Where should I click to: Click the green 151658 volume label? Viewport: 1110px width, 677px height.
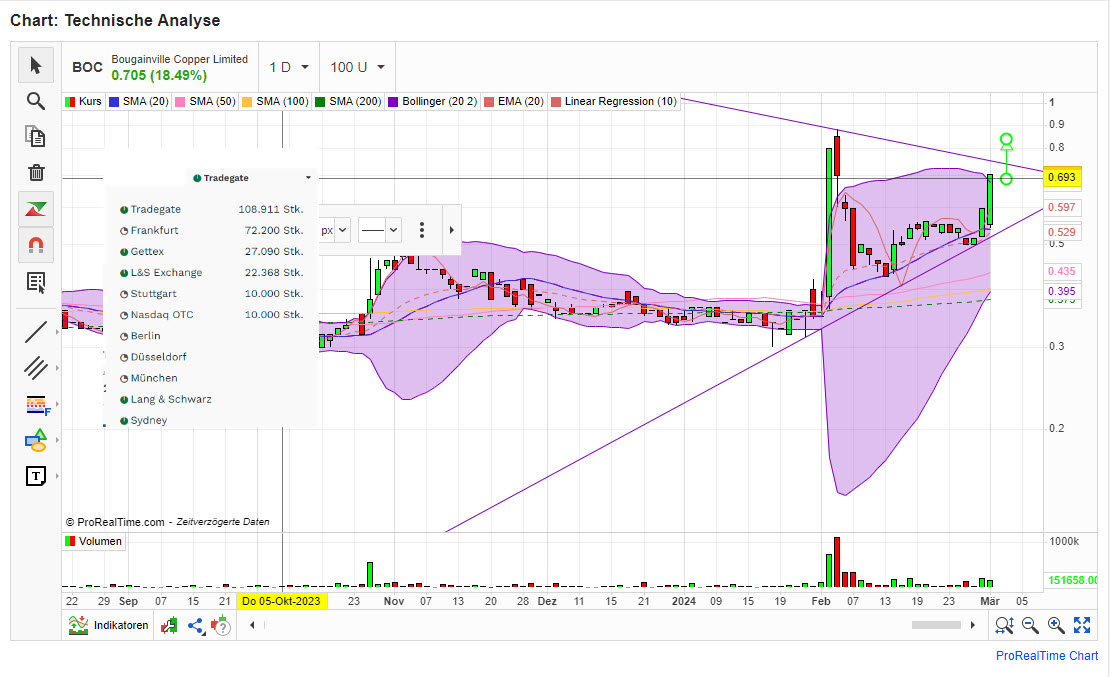[1072, 581]
